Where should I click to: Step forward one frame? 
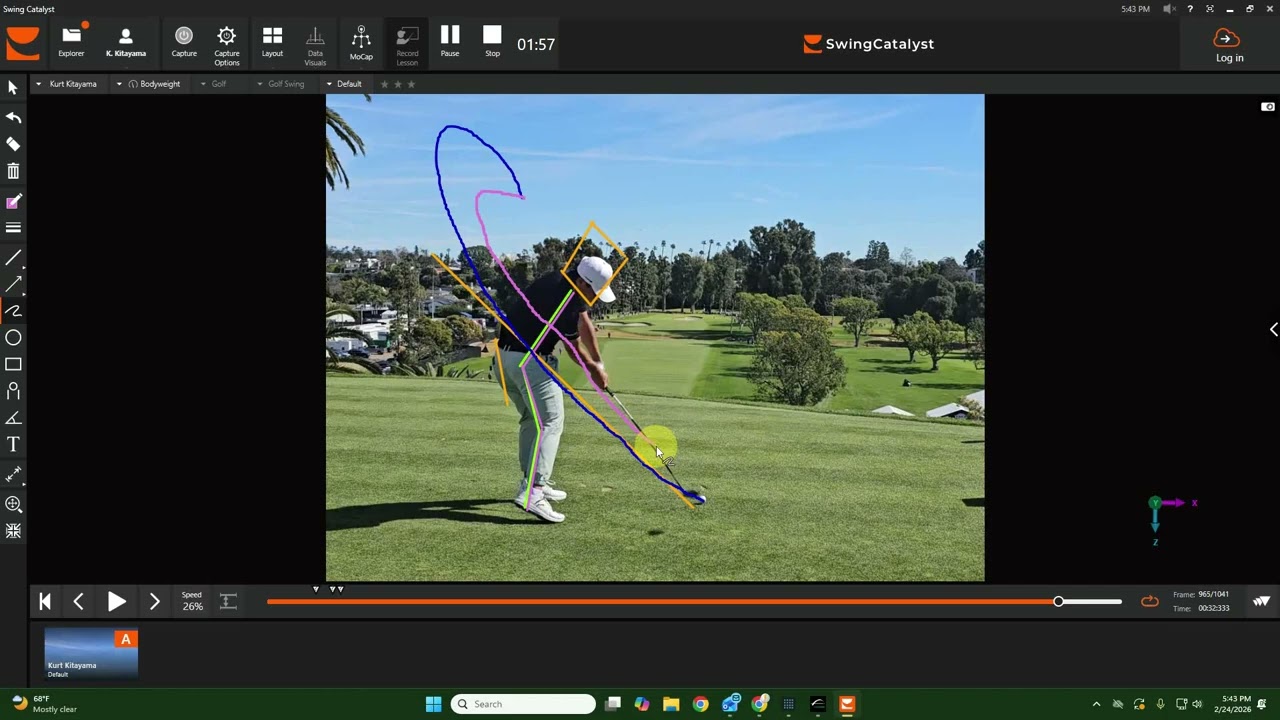tap(154, 601)
